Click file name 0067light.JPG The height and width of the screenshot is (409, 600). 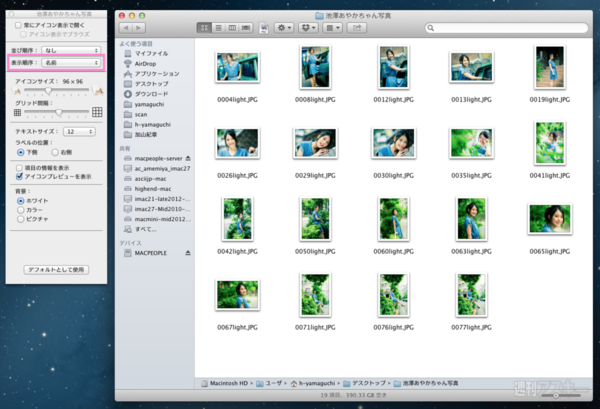(238, 327)
